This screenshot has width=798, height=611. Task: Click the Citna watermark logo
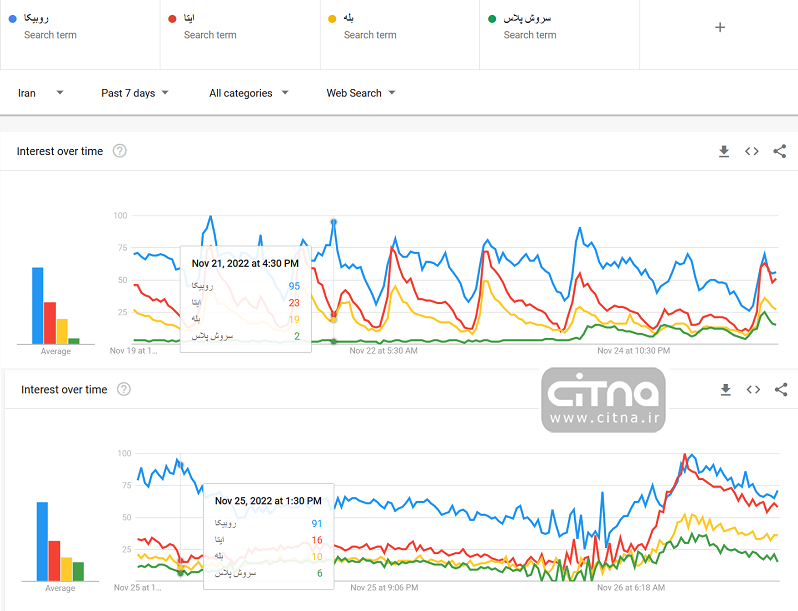604,399
